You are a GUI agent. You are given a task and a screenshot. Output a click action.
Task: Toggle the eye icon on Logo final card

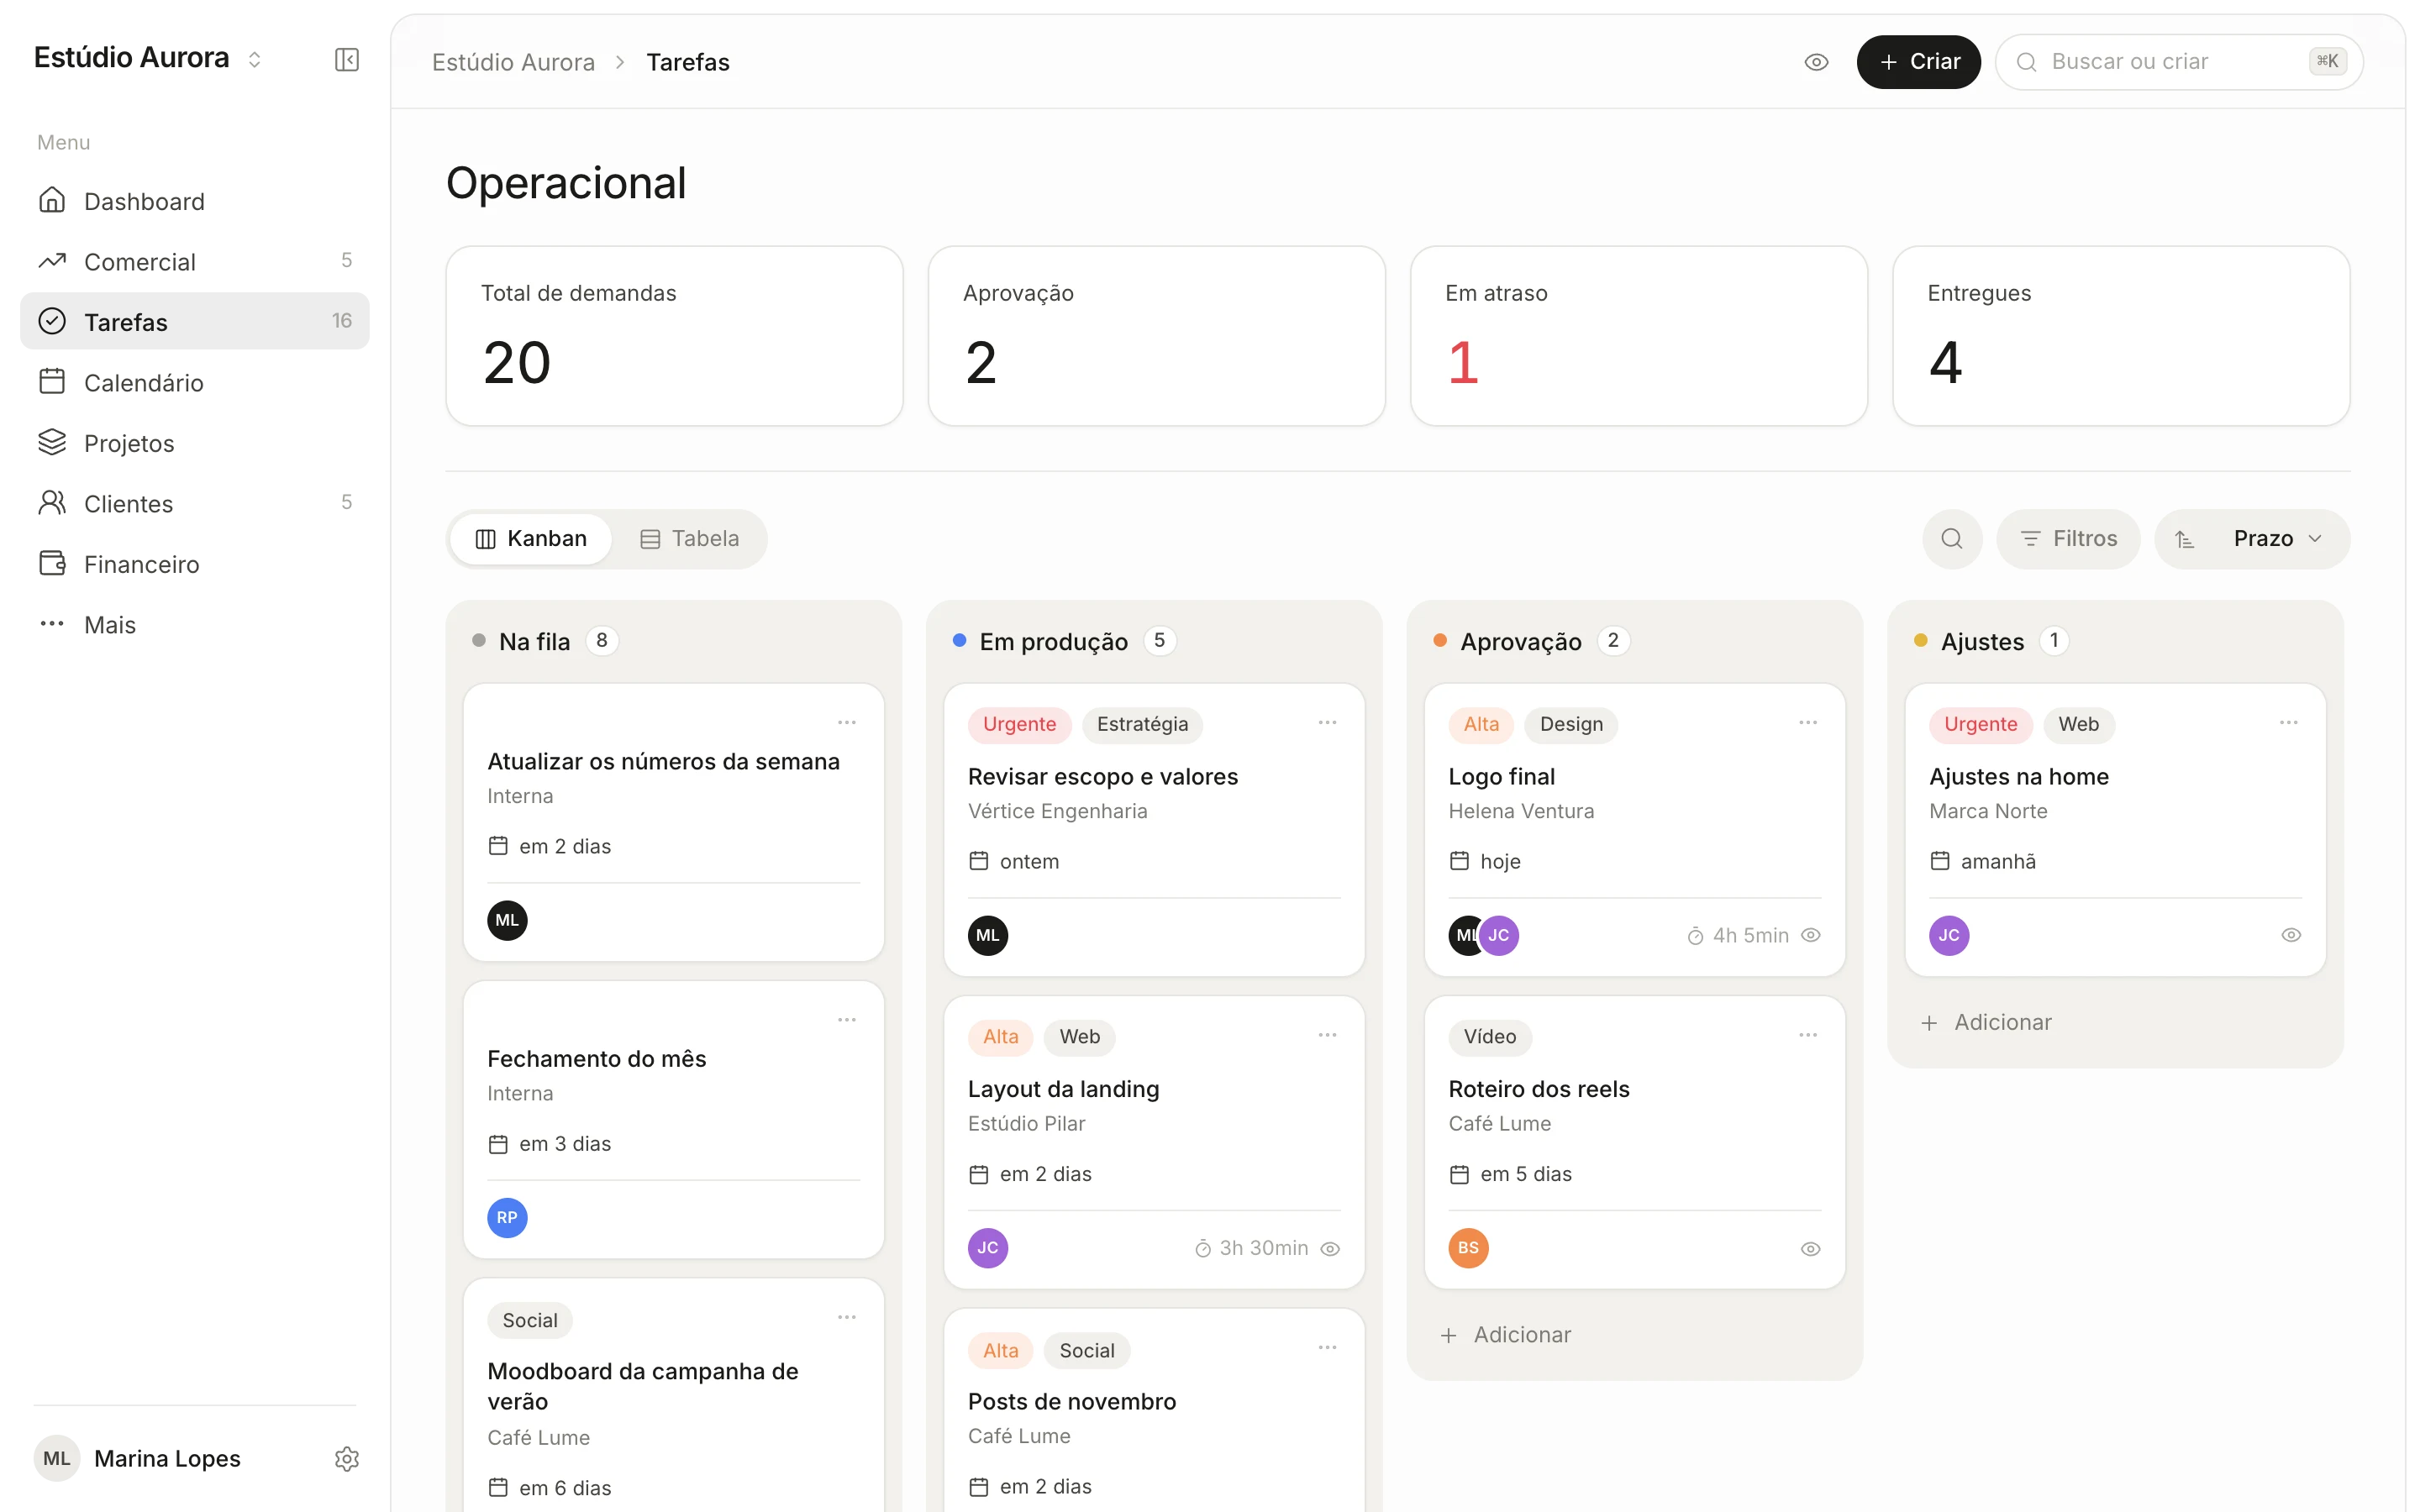pos(1810,935)
